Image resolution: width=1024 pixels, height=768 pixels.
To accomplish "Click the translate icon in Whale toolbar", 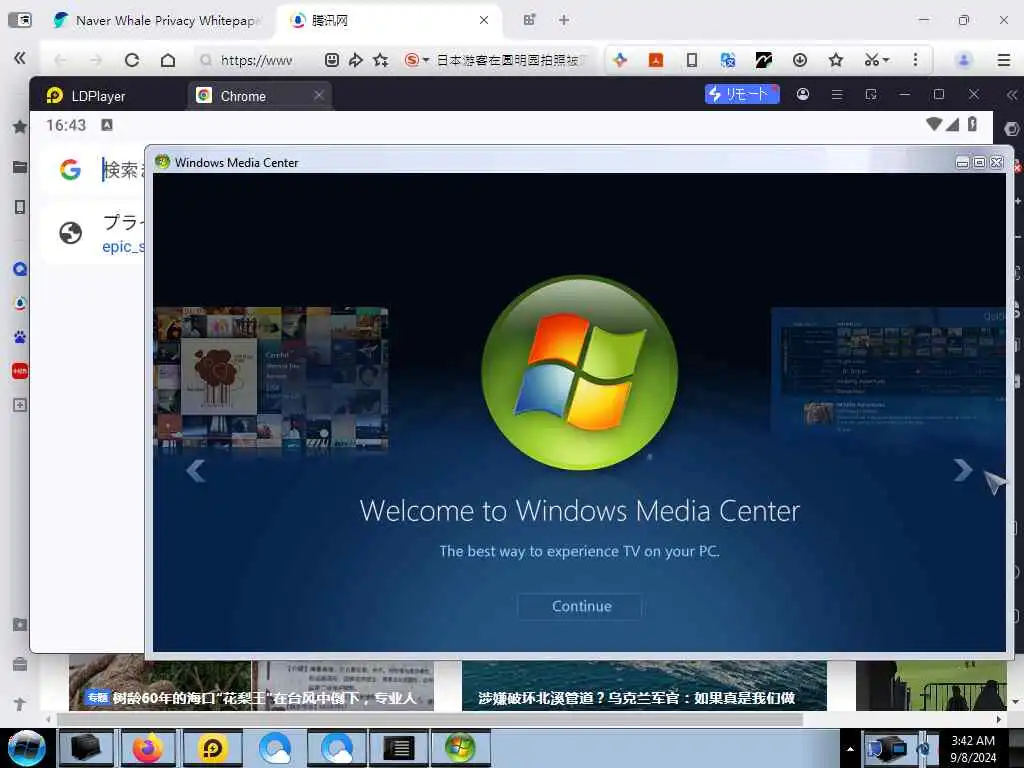I will (x=728, y=60).
